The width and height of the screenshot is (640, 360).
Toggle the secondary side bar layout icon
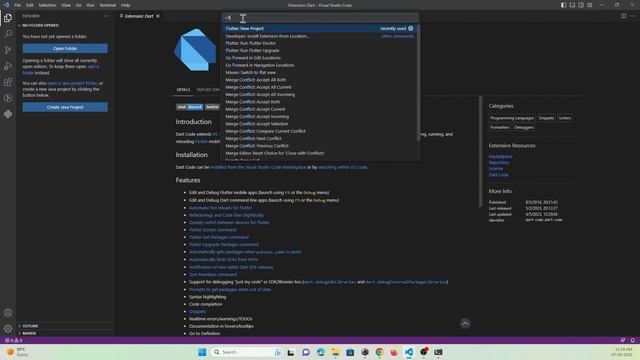tap(581, 5)
